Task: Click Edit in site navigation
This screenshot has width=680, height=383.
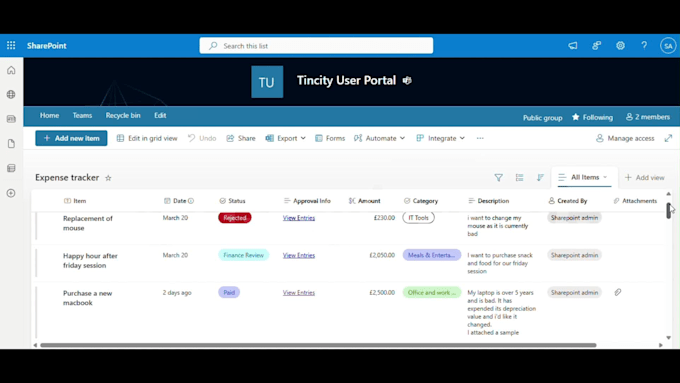Action: click(160, 115)
